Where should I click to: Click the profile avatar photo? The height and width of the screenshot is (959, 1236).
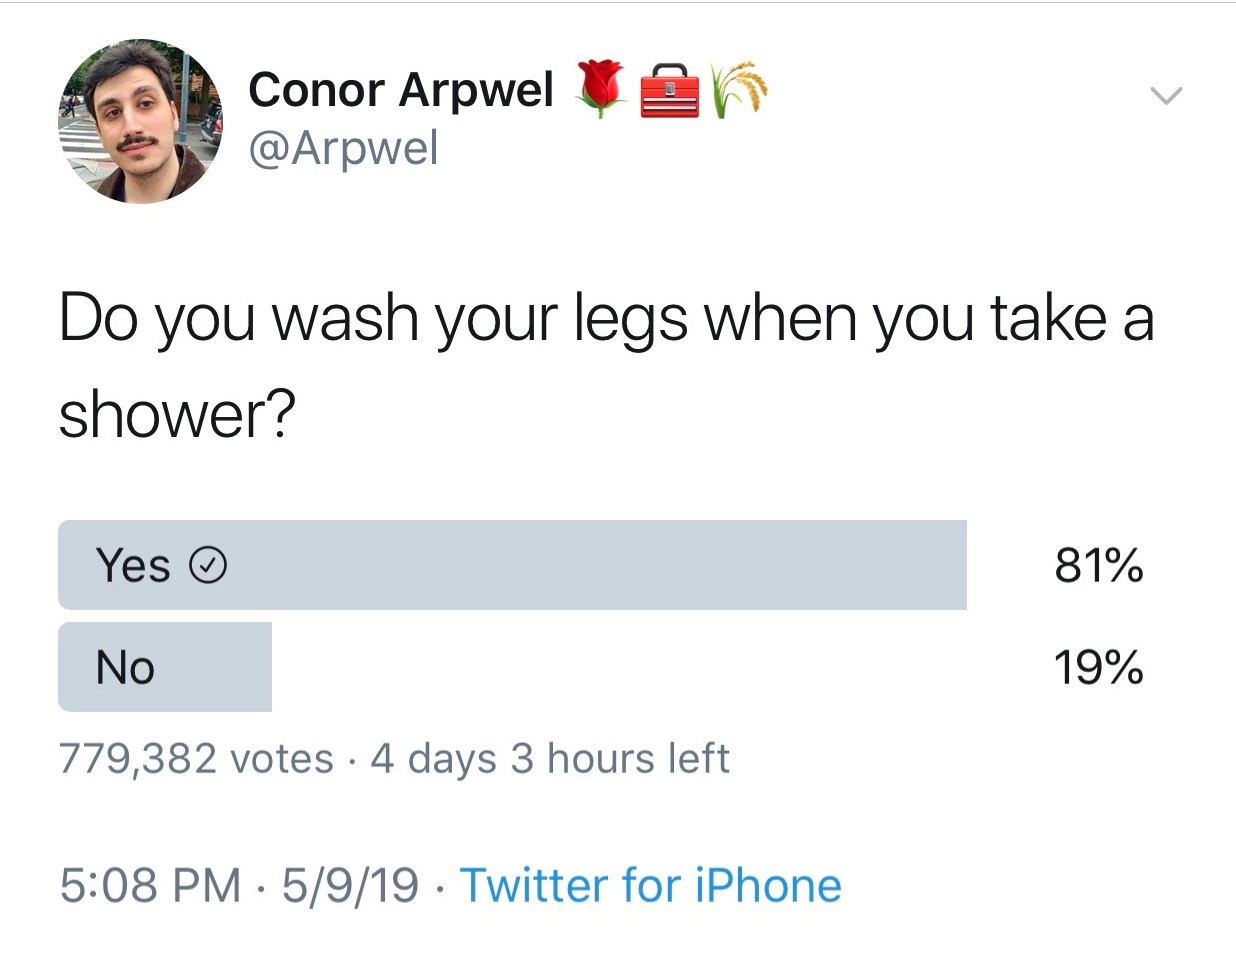coord(140,121)
